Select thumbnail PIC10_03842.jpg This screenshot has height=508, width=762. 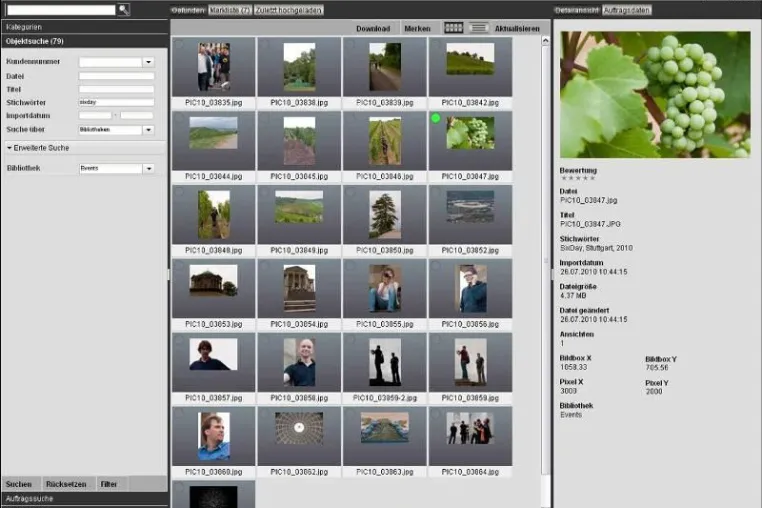(470, 67)
